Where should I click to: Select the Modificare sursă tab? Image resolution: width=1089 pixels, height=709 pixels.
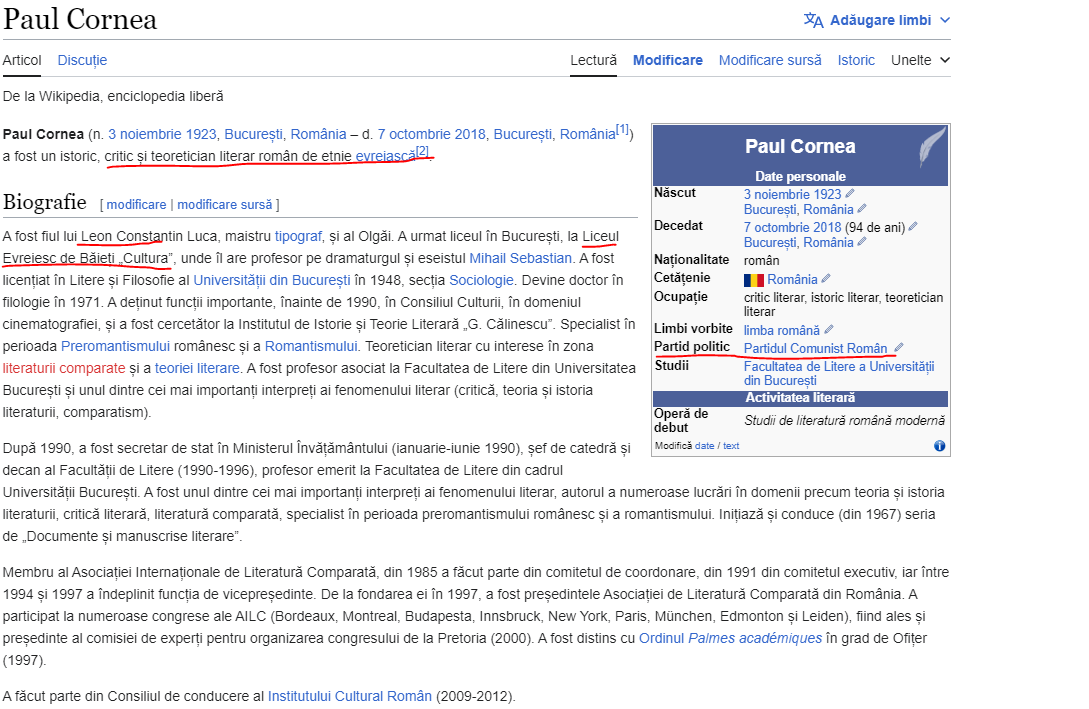(769, 60)
